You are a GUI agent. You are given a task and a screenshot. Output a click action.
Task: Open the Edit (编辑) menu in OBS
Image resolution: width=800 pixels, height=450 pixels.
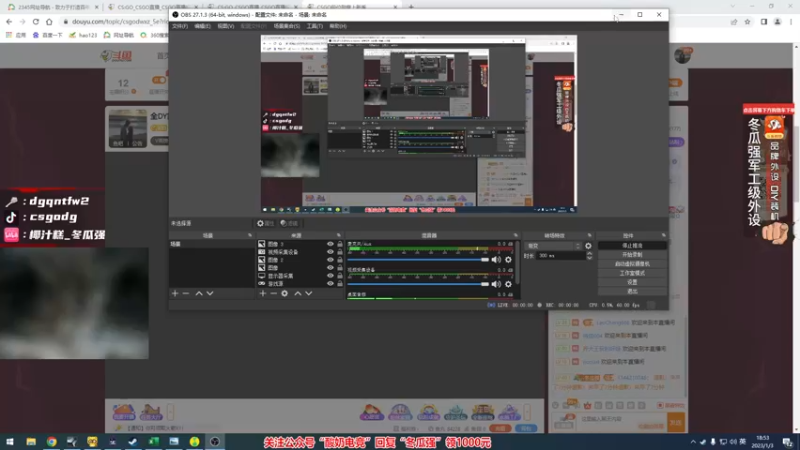(203, 26)
